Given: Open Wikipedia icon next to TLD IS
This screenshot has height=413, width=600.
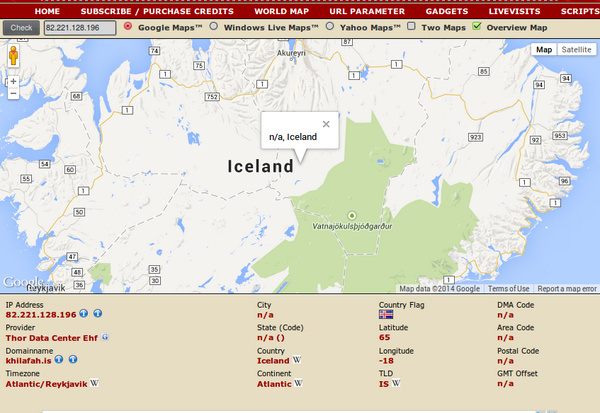Looking at the screenshot, I should click(396, 383).
